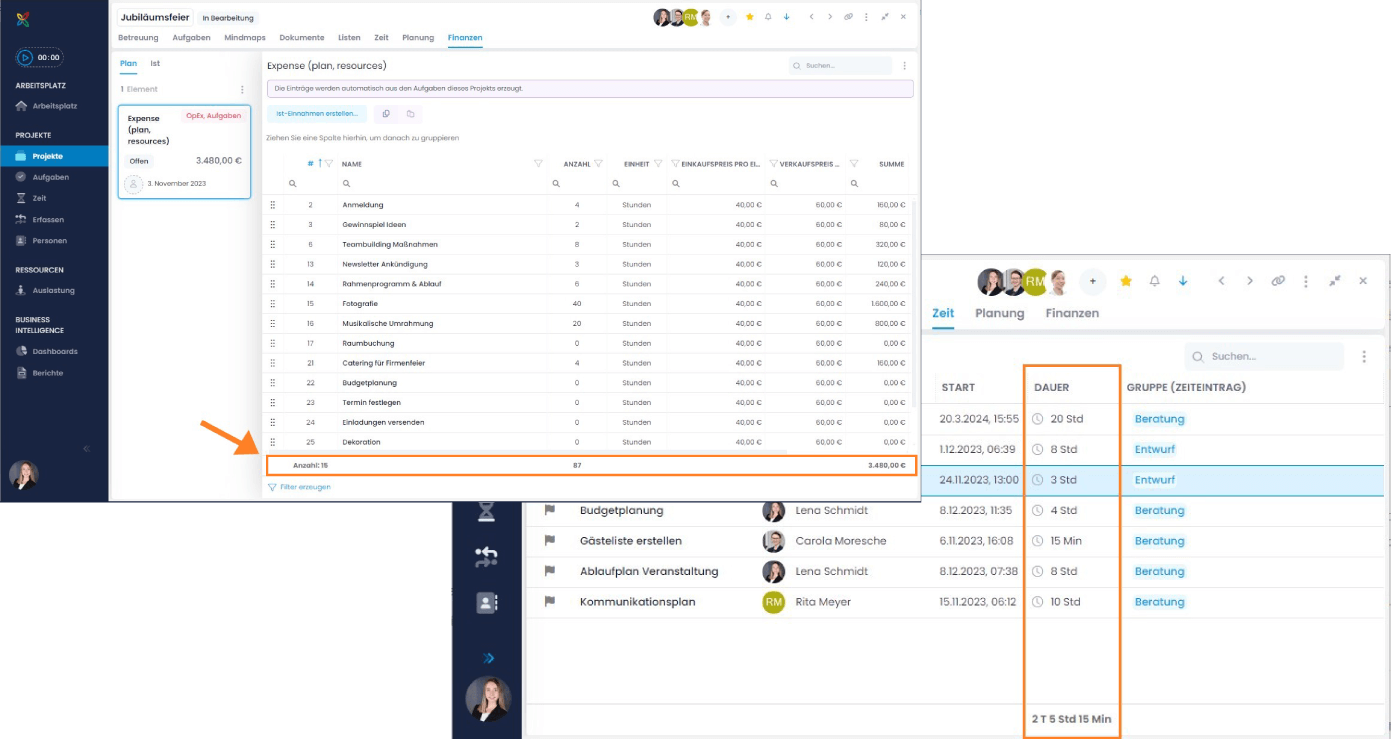Open the Planung tab in the Zeit window
This screenshot has height=739, width=1391.
point(1000,313)
